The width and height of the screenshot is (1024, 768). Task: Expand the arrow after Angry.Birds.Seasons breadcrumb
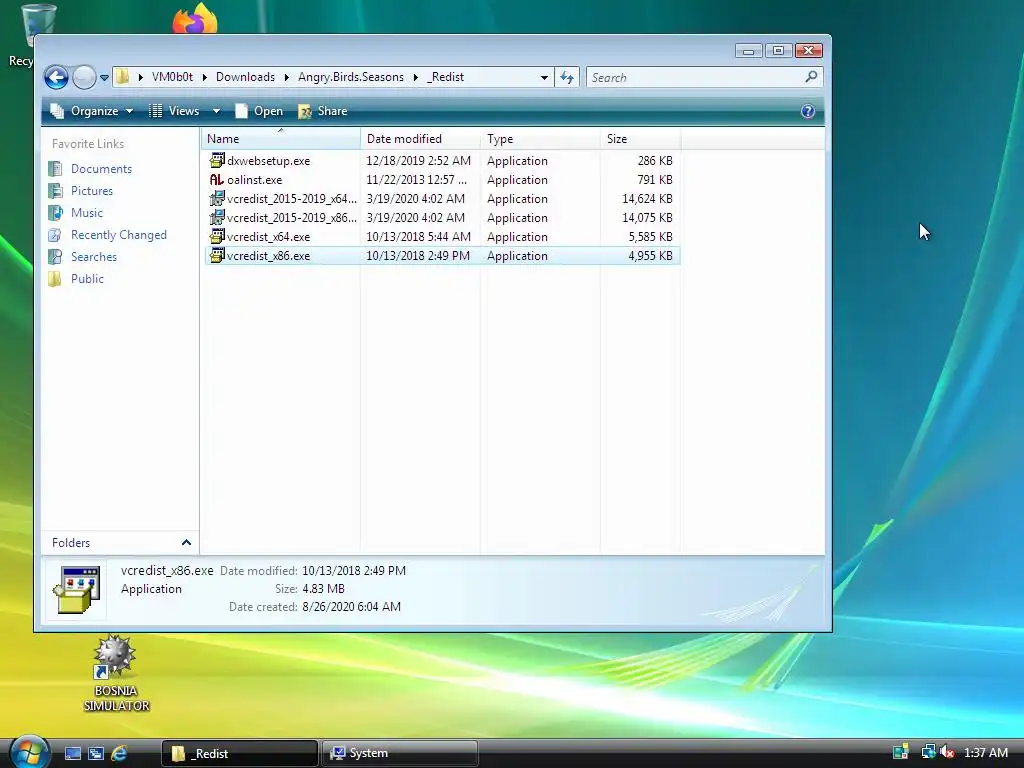(415, 78)
